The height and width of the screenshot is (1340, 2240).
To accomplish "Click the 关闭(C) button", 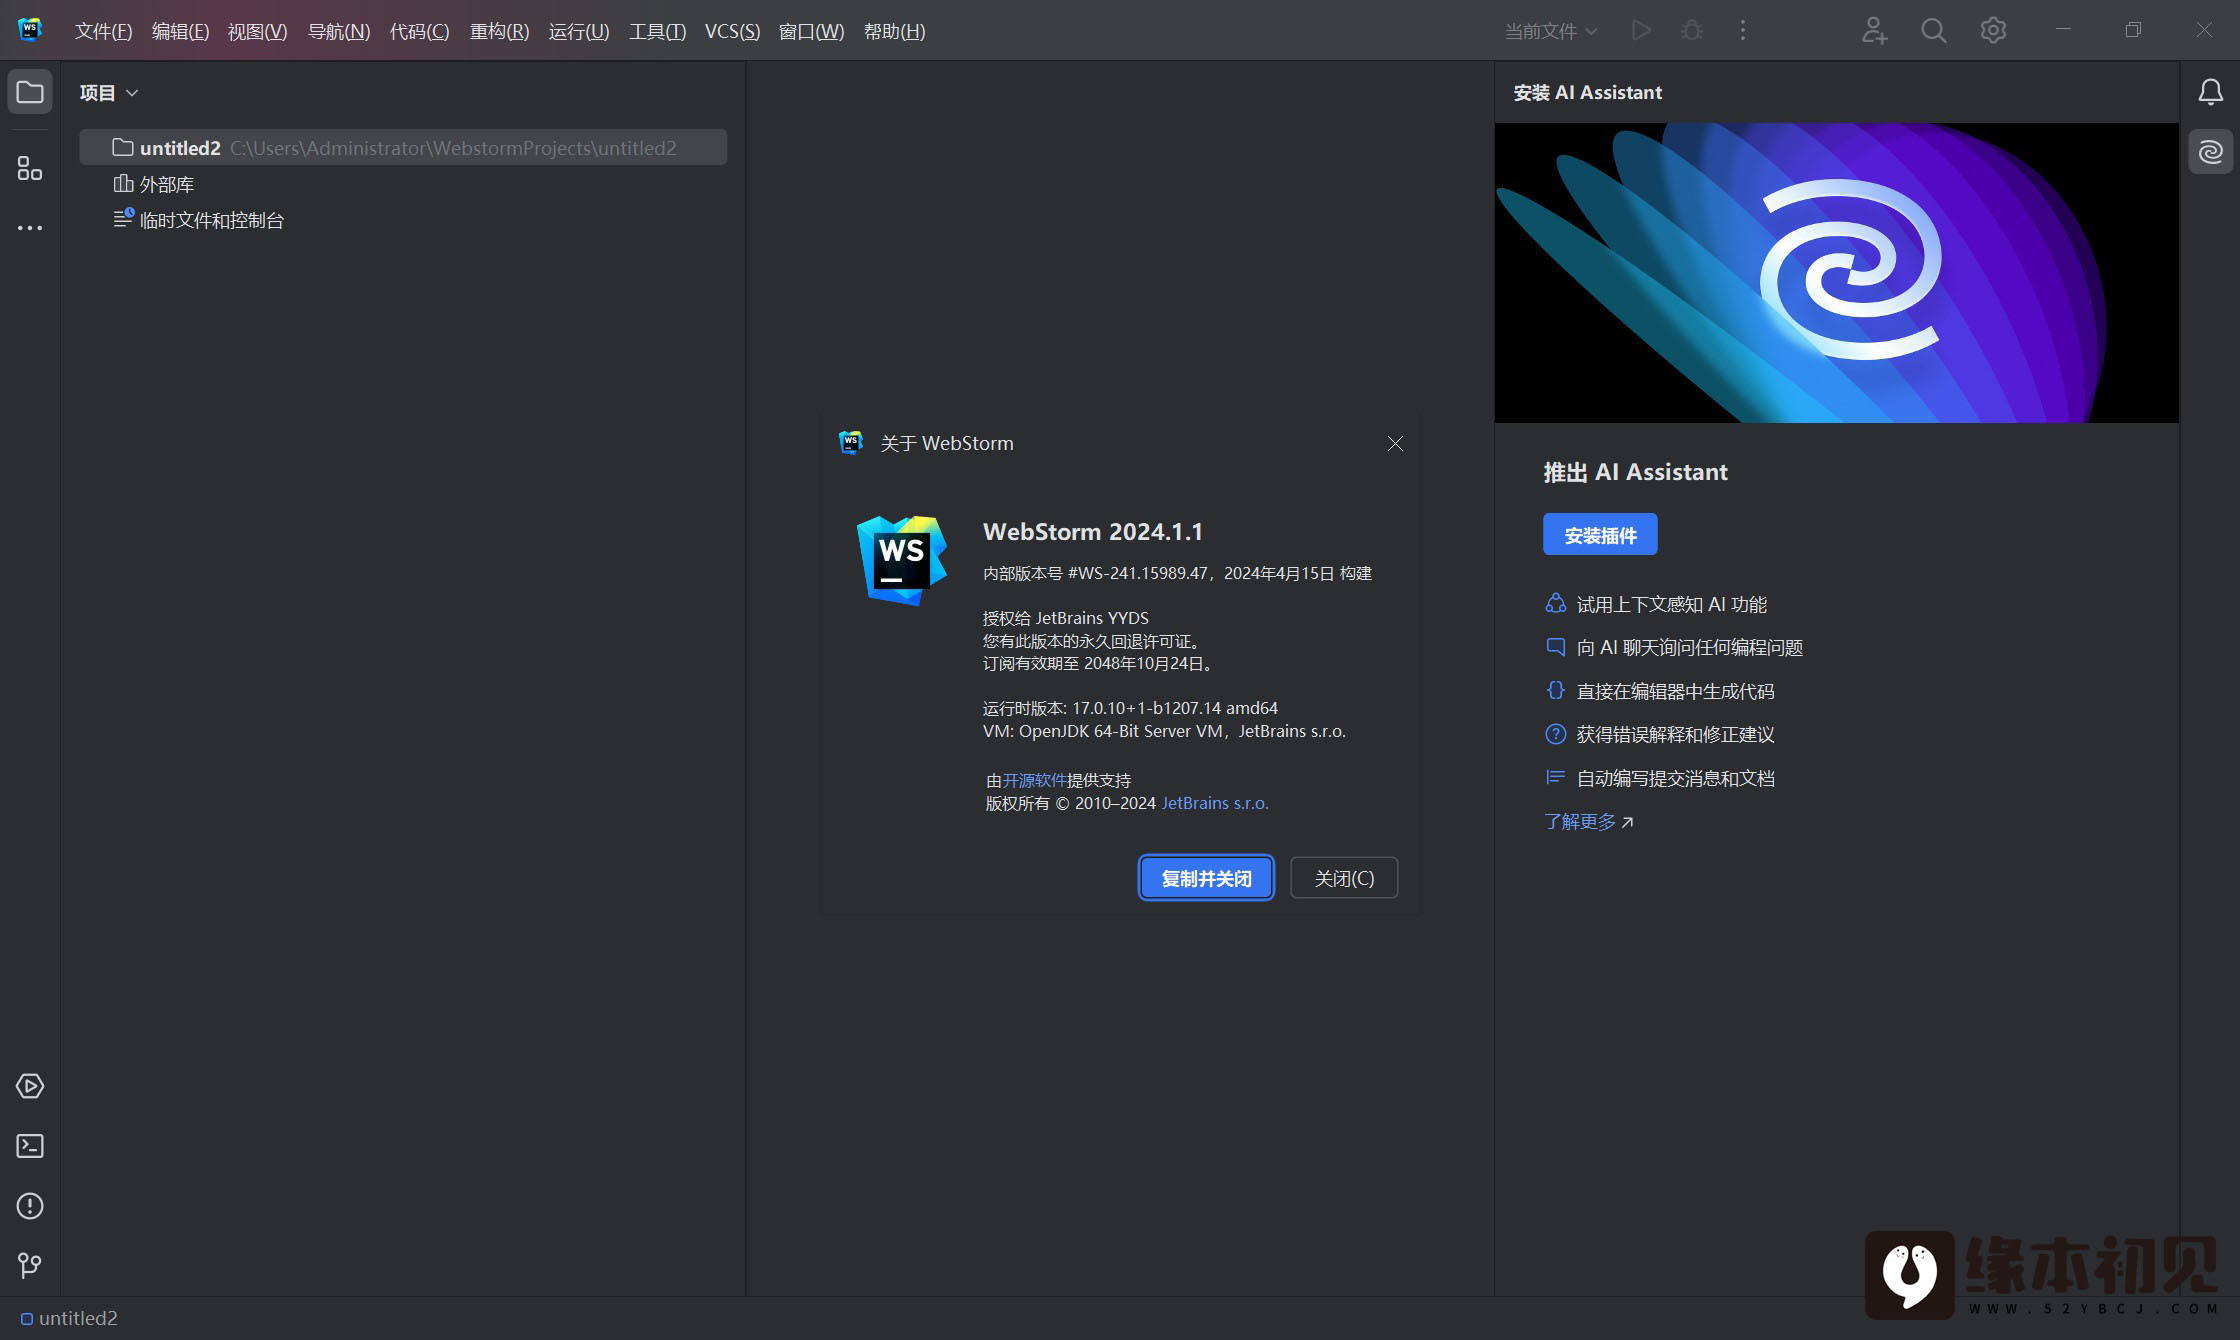I will (1344, 878).
